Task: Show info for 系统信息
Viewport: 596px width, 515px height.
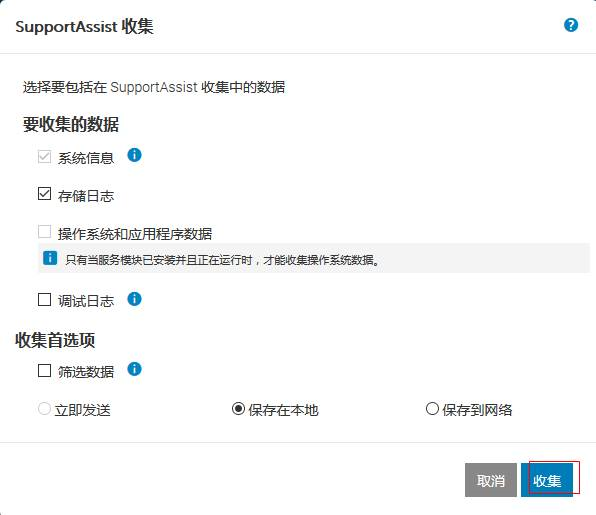Action: click(134, 155)
